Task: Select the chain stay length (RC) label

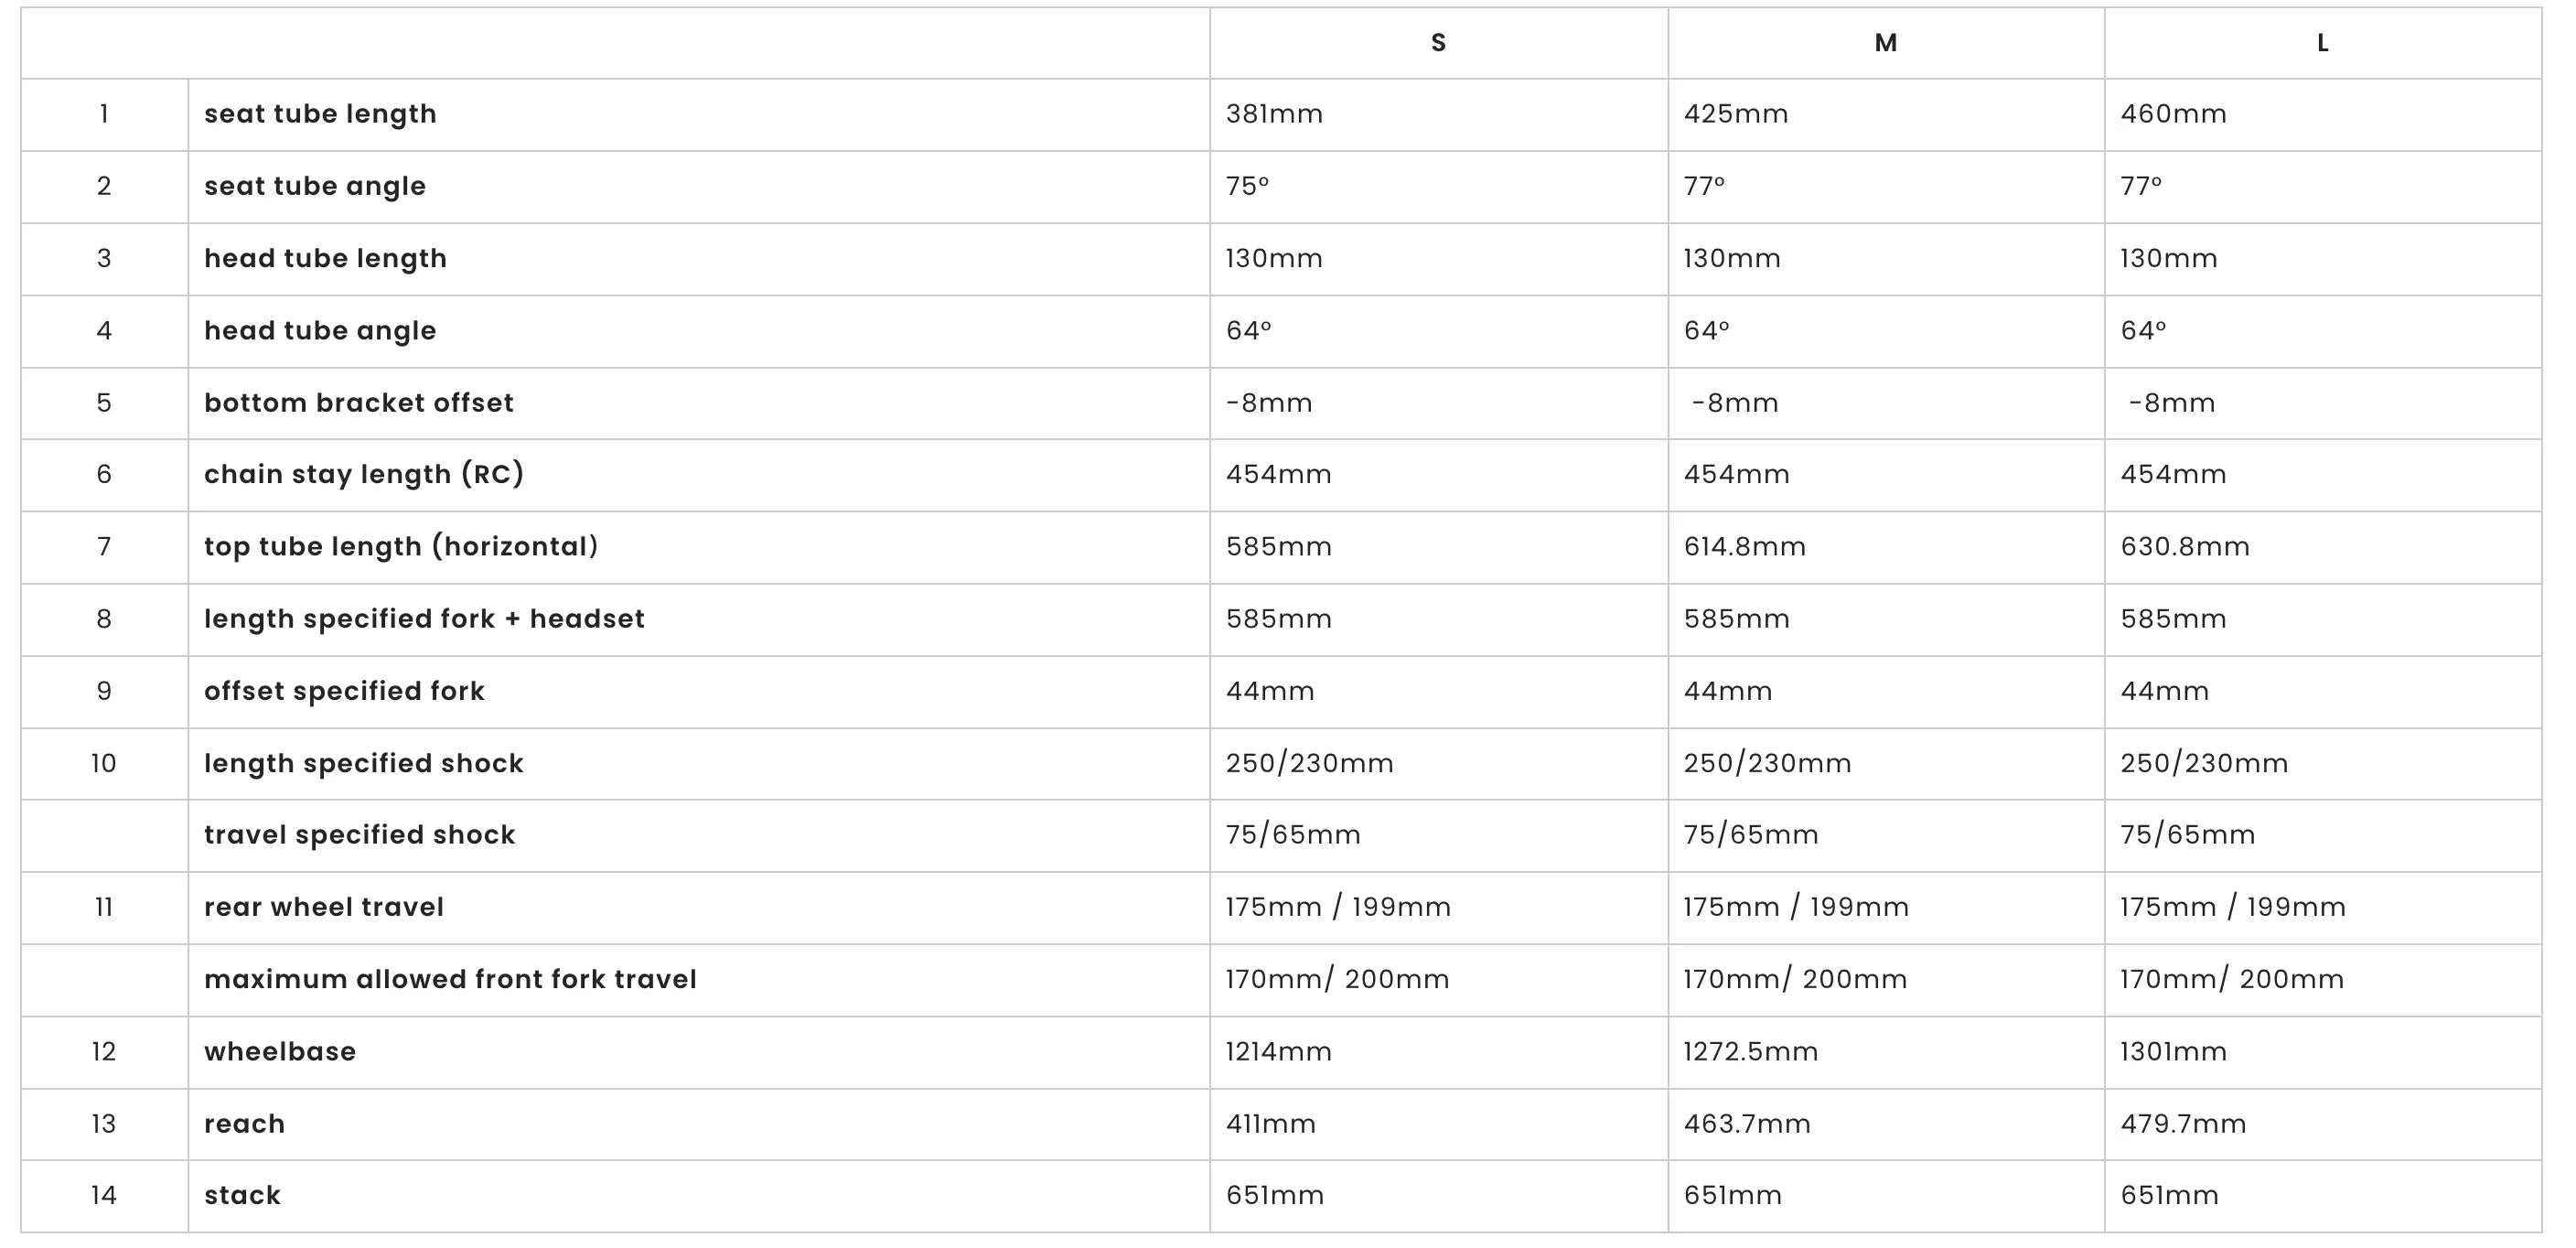Action: (364, 474)
